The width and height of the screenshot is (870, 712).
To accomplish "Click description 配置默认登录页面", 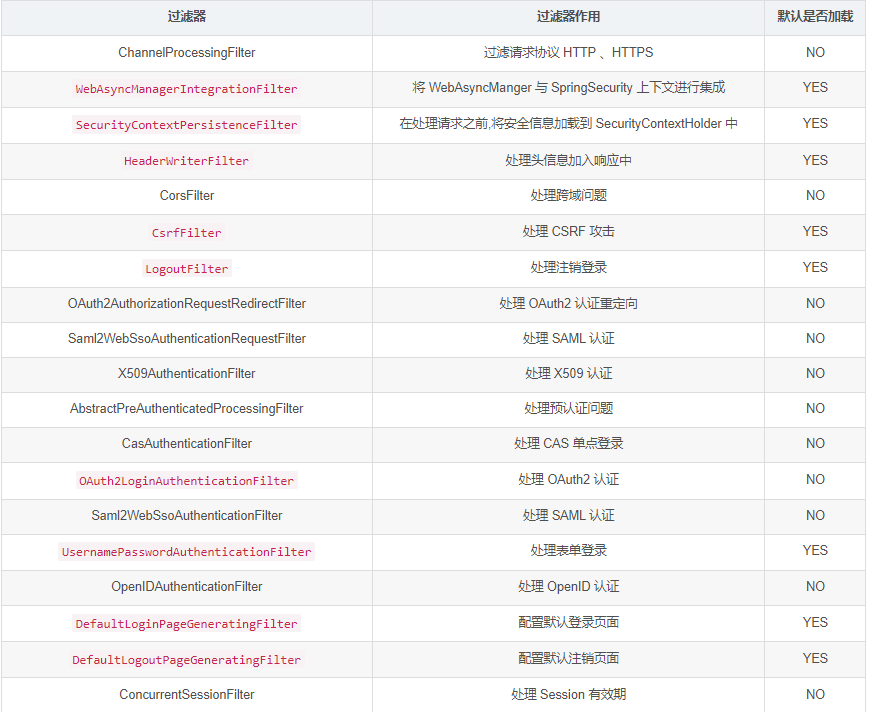I will 568,623.
